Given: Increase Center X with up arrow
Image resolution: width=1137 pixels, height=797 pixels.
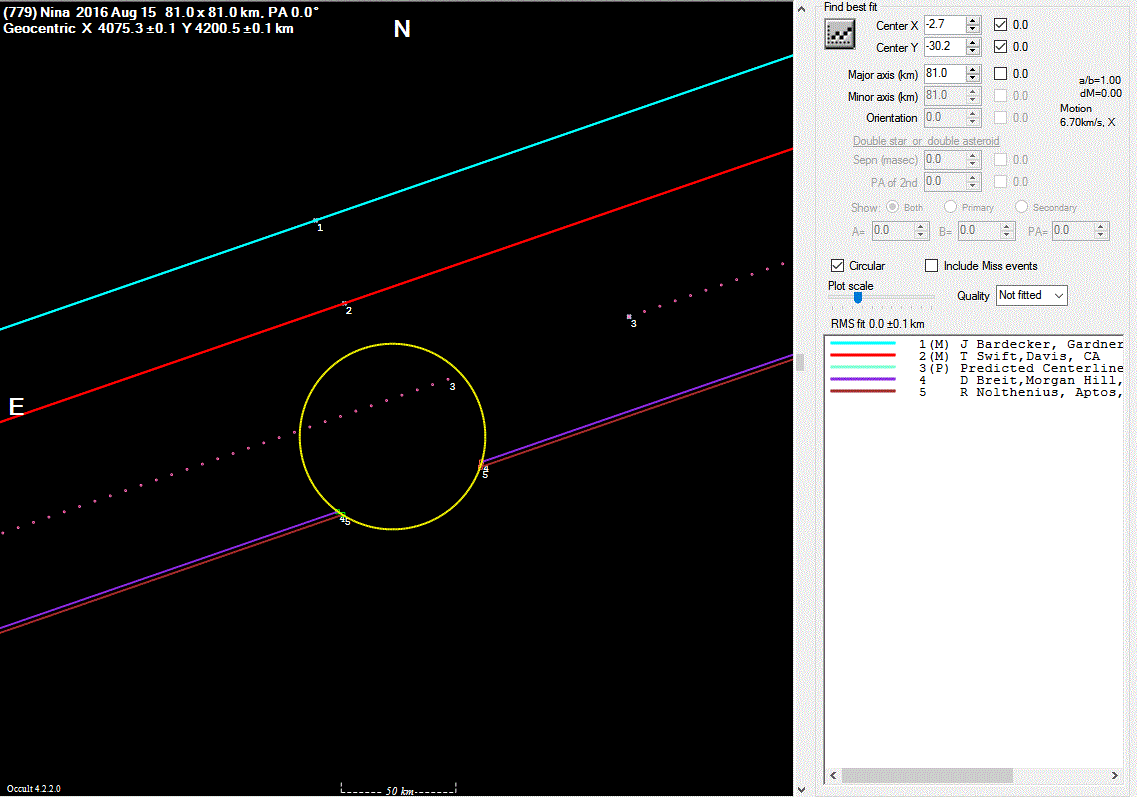Looking at the screenshot, I should point(973,20).
